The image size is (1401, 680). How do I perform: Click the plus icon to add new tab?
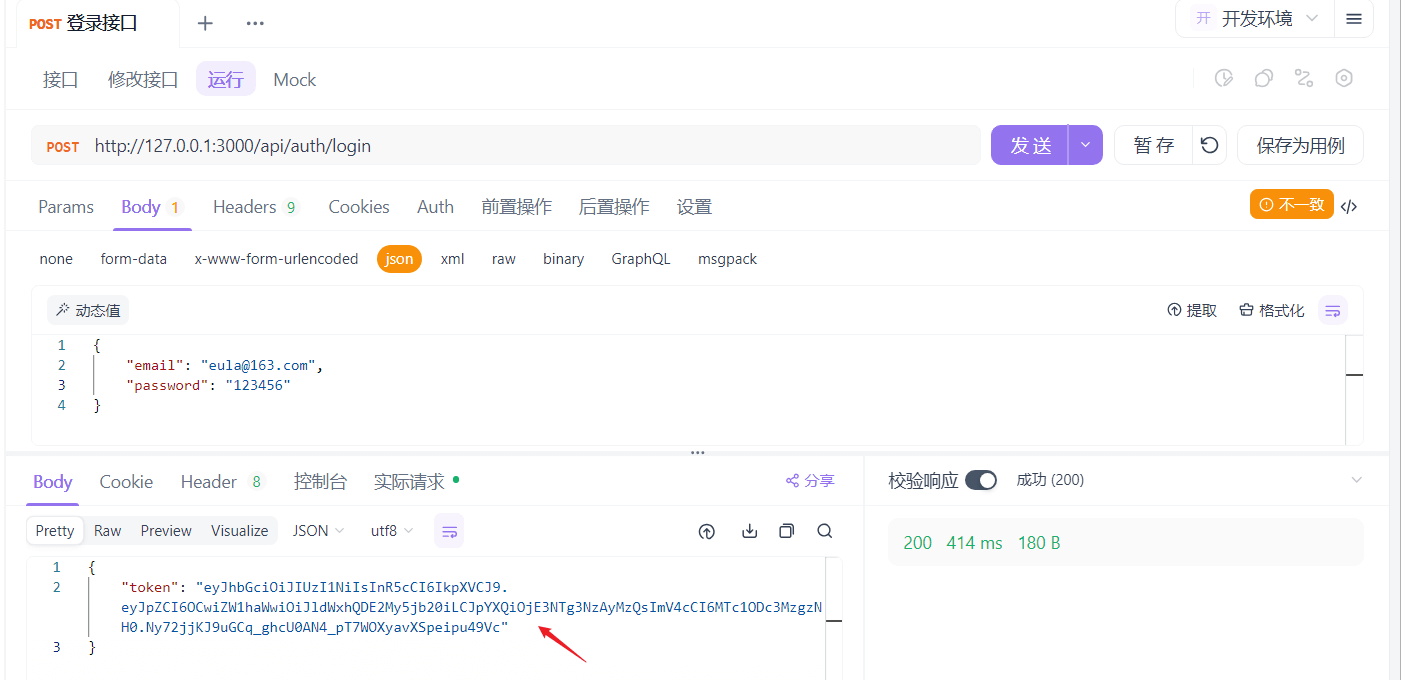205,23
